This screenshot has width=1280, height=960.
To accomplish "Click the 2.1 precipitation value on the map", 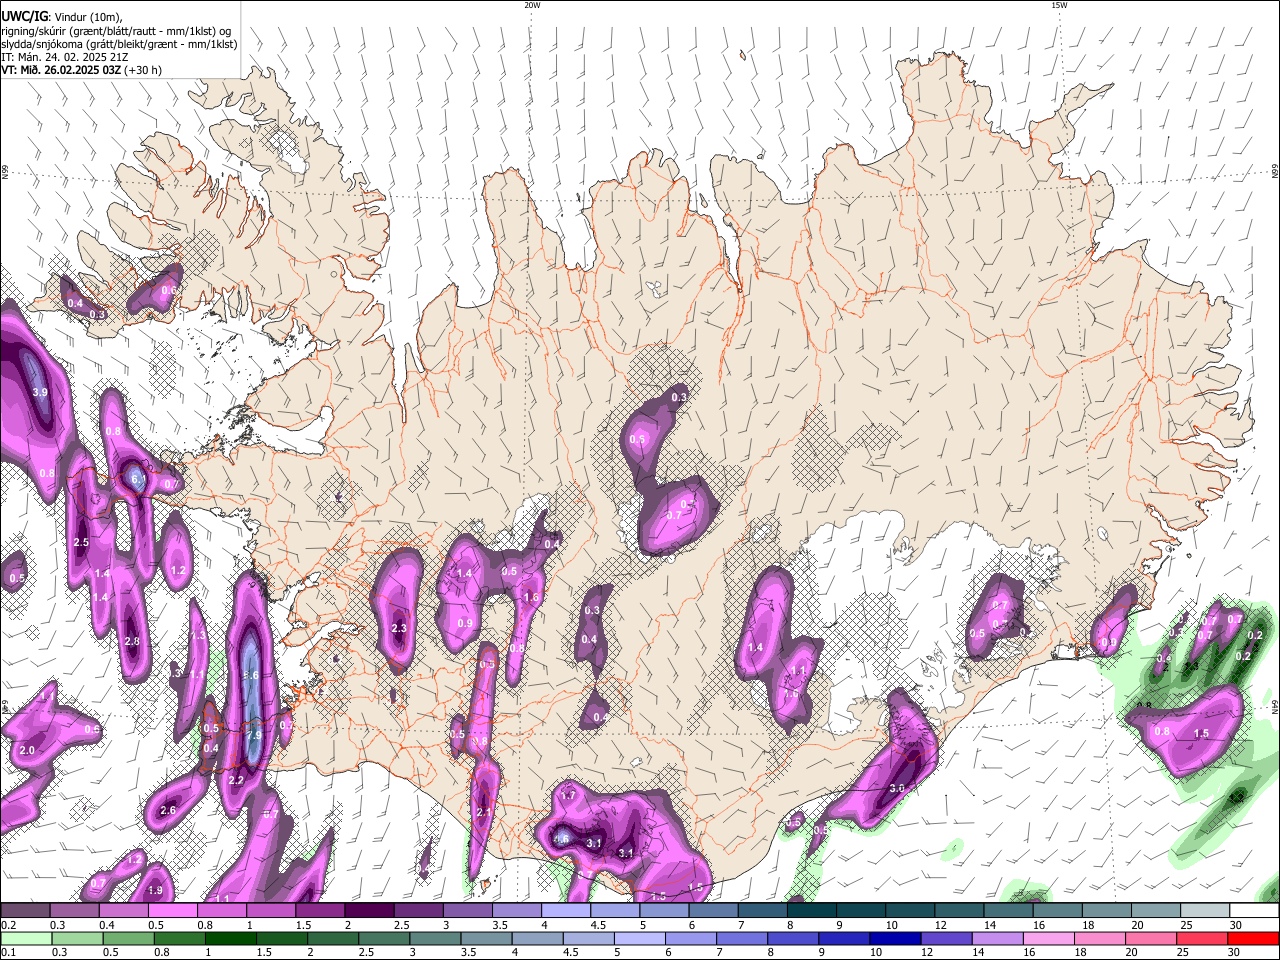I will point(484,812).
